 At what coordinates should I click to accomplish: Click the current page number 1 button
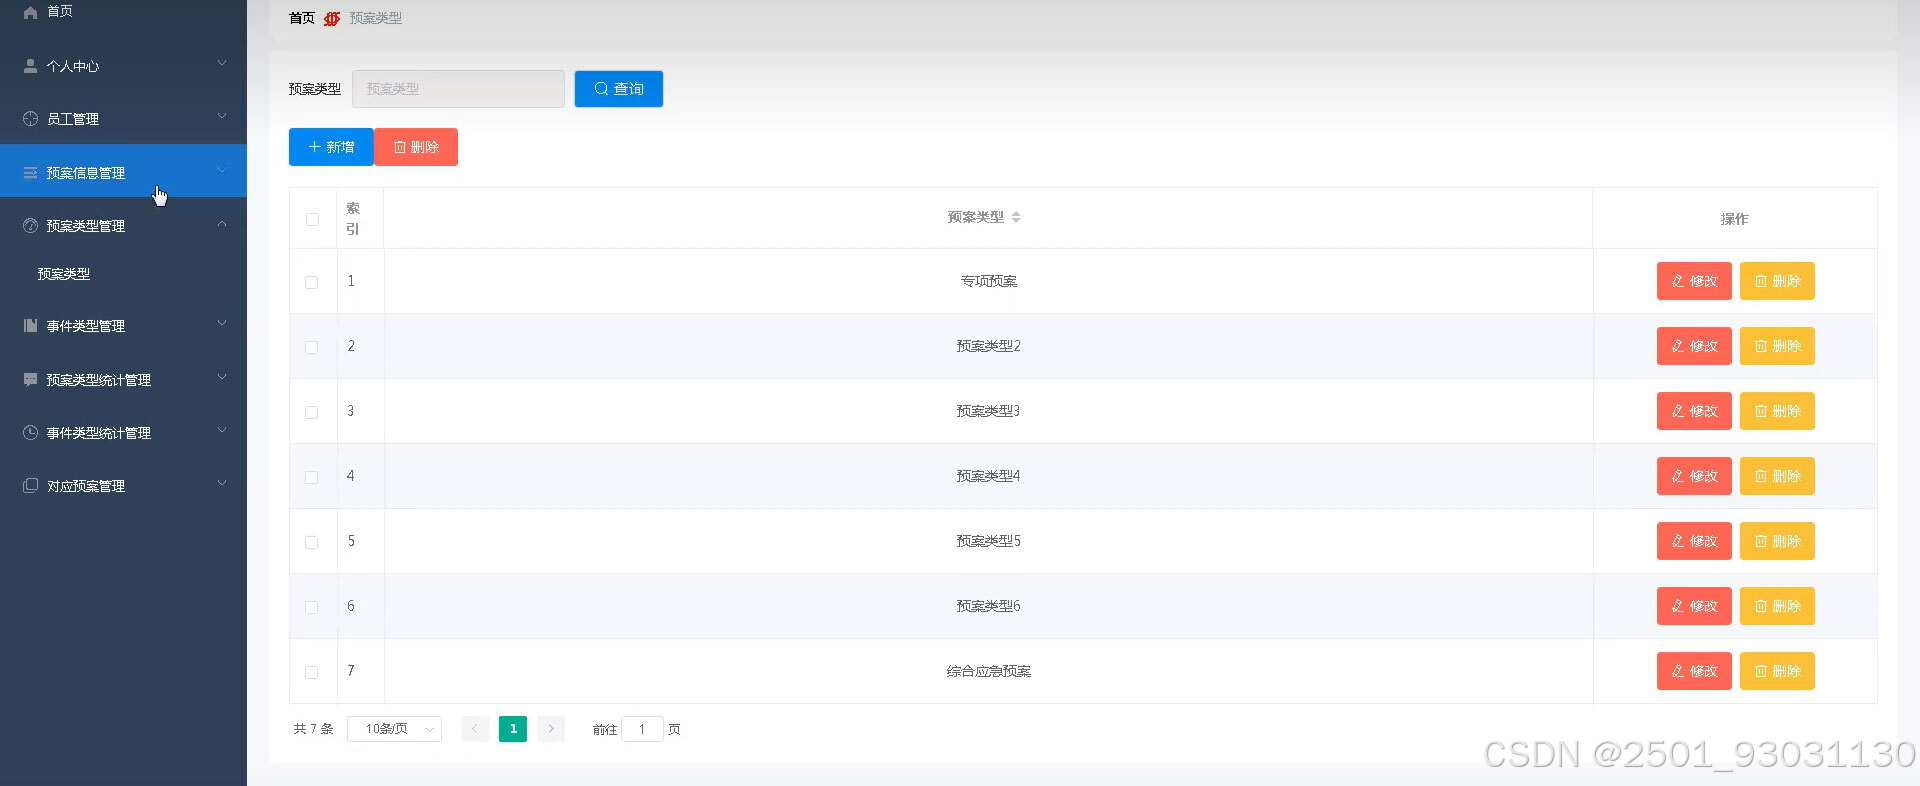tap(513, 729)
